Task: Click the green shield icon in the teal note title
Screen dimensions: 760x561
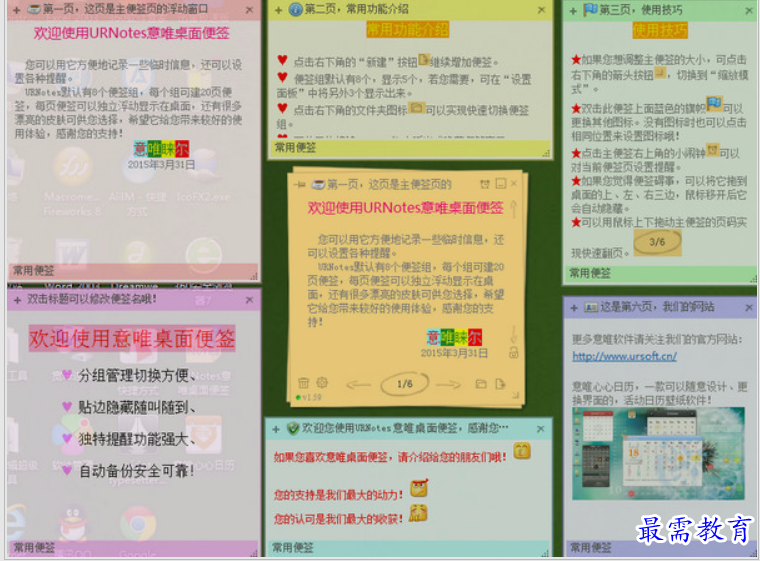Action: coord(293,428)
